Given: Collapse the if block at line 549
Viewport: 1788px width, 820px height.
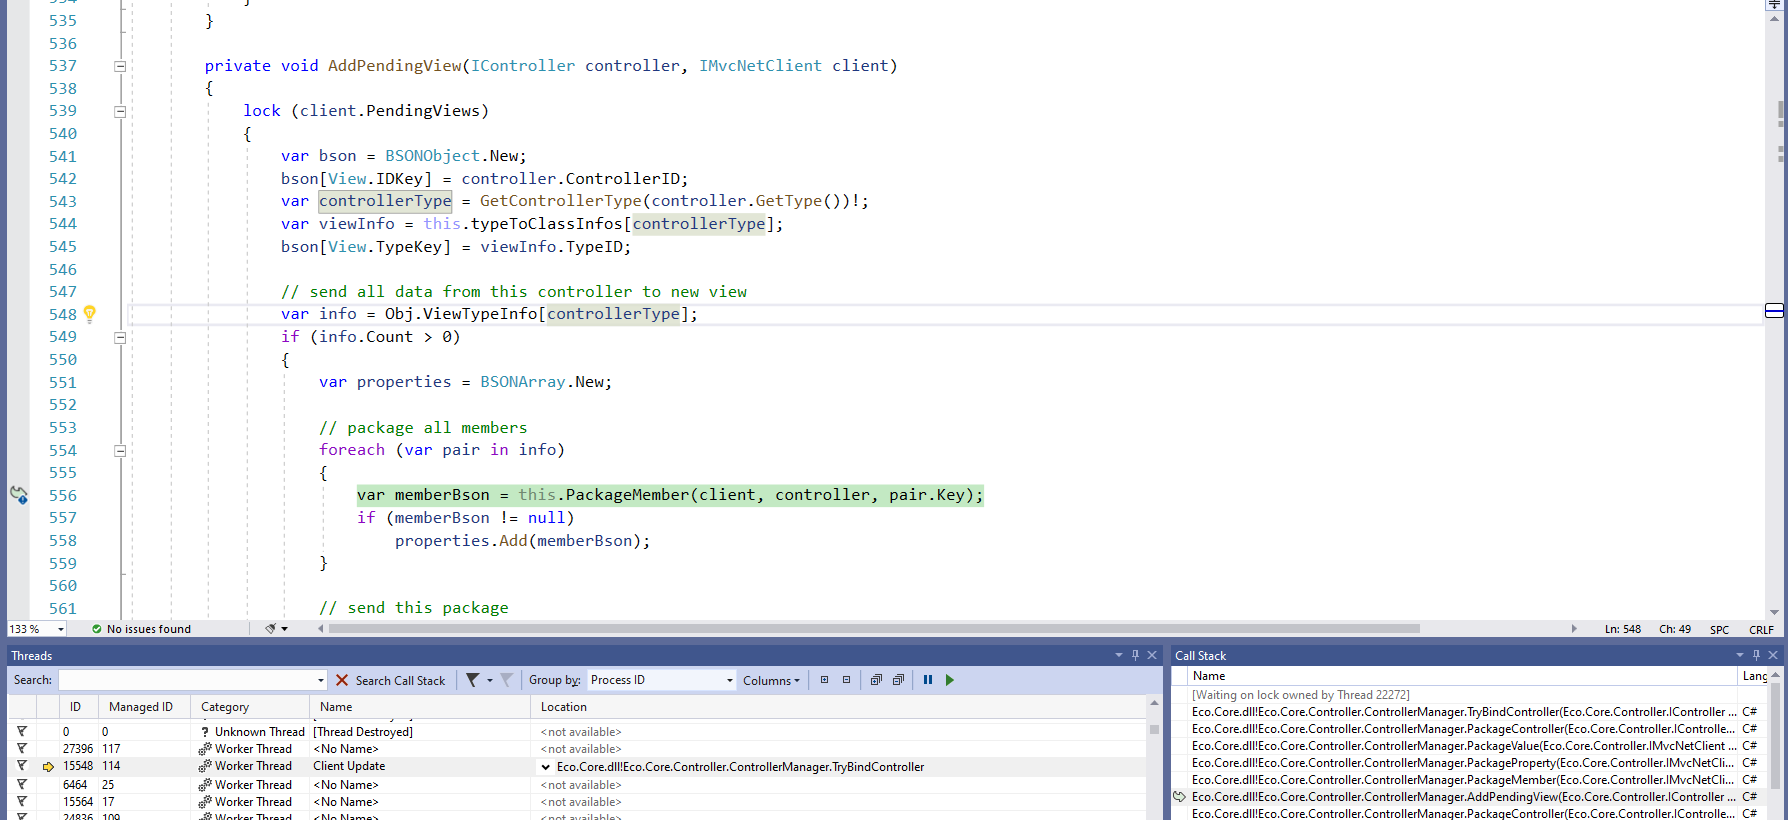Looking at the screenshot, I should pyautogui.click(x=120, y=337).
